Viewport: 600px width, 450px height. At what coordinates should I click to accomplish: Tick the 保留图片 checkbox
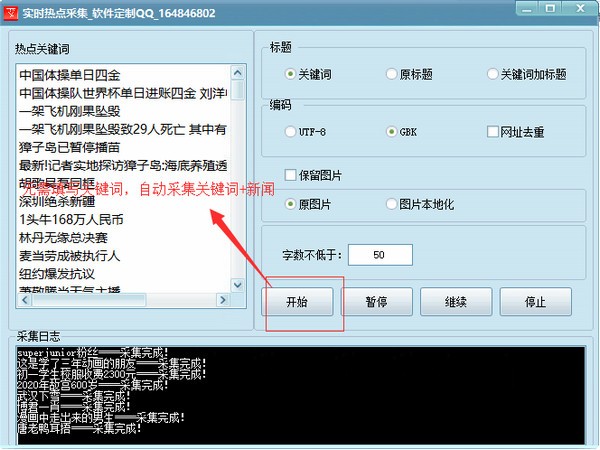[x=291, y=176]
